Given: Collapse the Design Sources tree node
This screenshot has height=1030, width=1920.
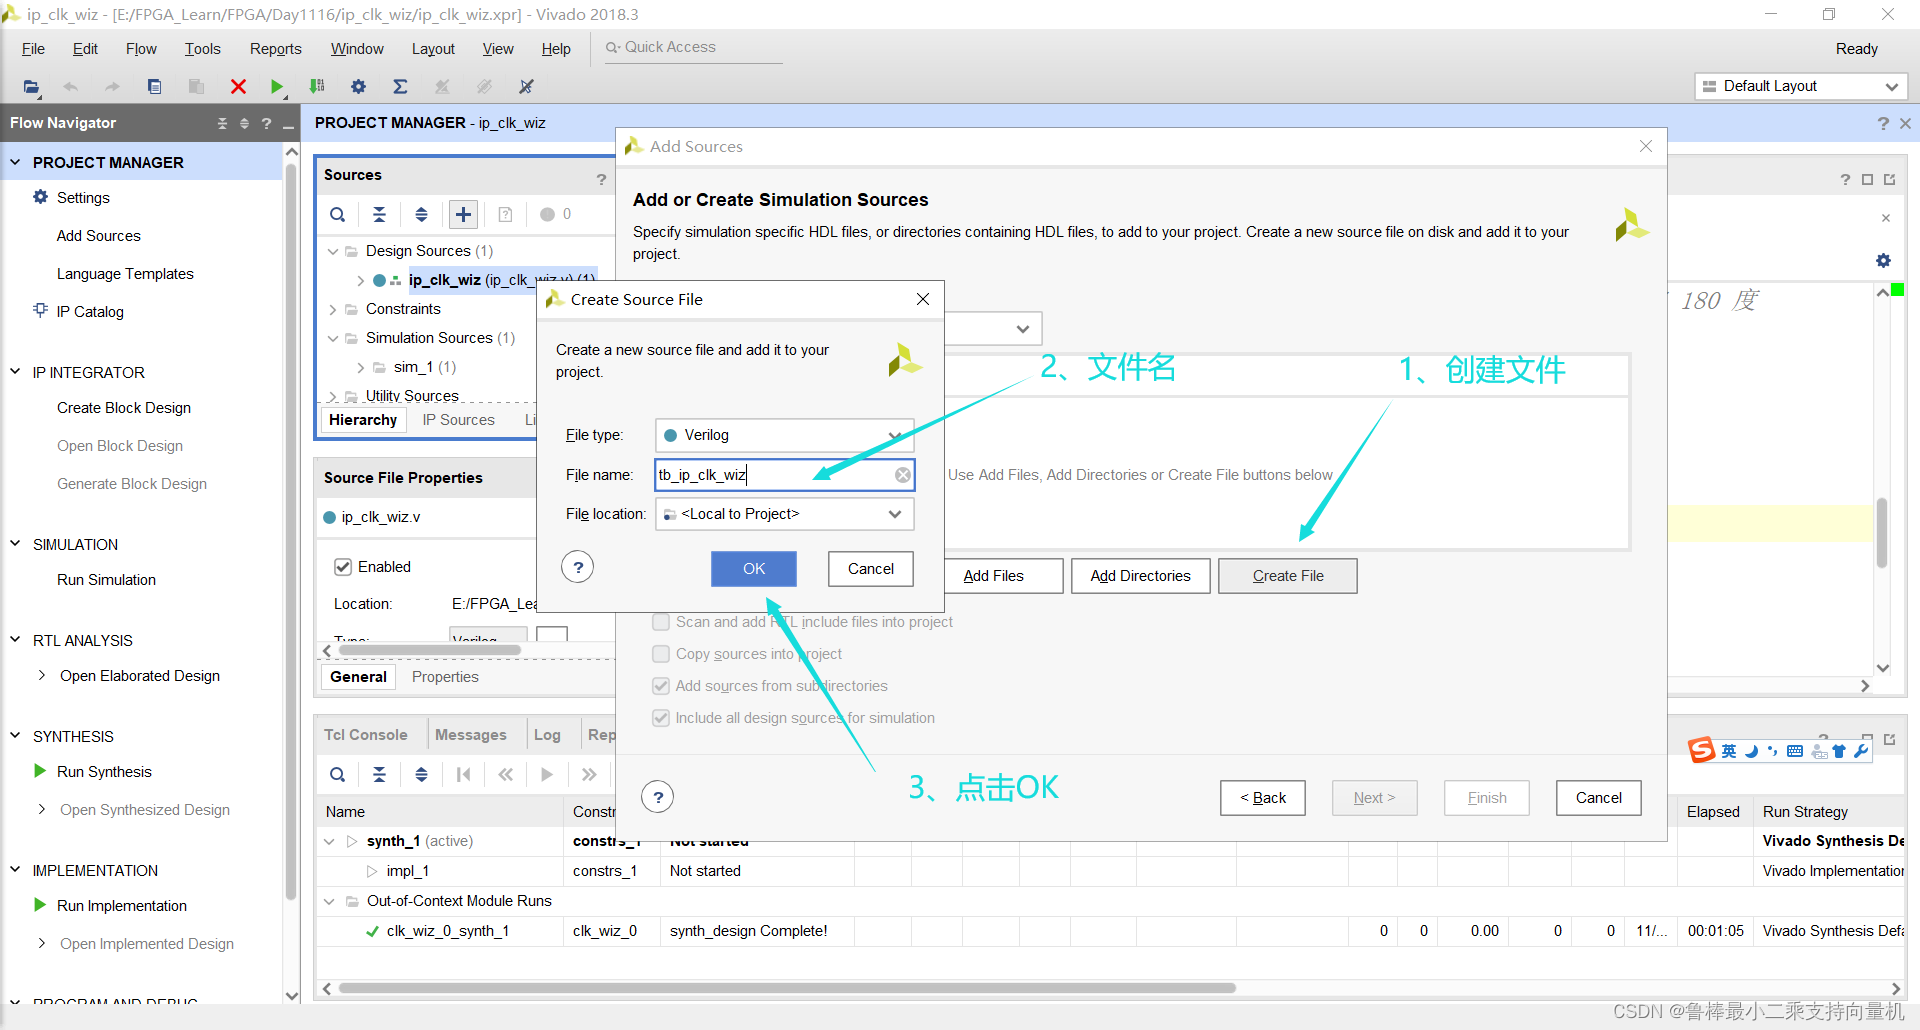Looking at the screenshot, I should [x=333, y=251].
